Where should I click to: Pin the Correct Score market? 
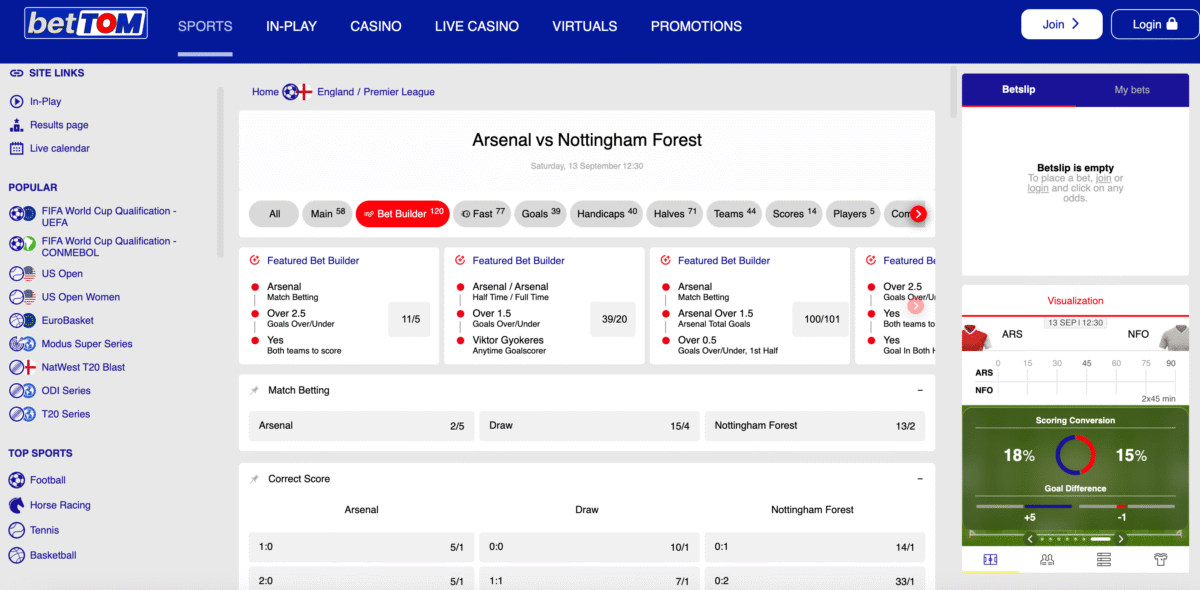254,479
